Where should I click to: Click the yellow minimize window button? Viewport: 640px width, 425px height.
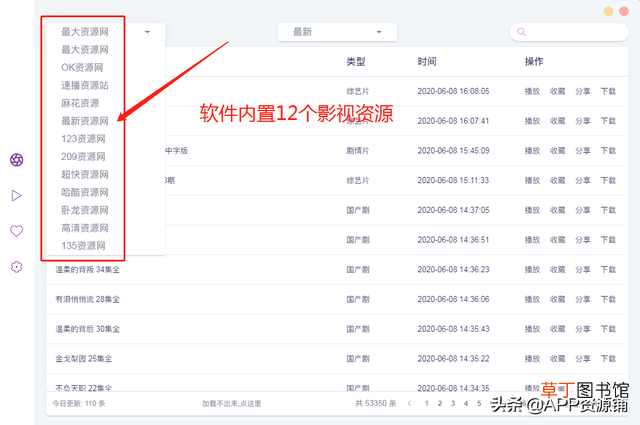tap(609, 11)
